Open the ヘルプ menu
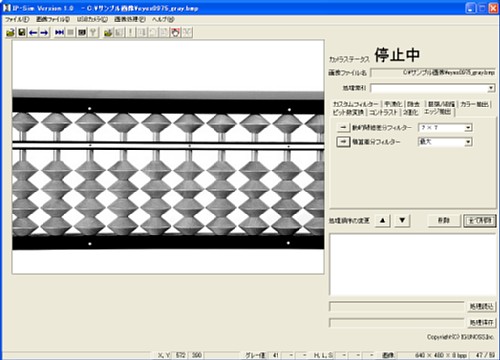Viewport: 500px width, 360px height. coord(163,19)
